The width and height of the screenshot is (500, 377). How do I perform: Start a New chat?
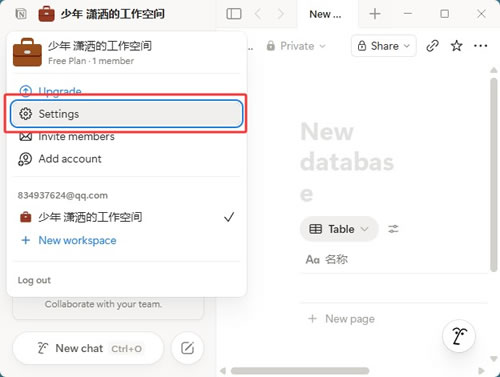click(x=88, y=348)
